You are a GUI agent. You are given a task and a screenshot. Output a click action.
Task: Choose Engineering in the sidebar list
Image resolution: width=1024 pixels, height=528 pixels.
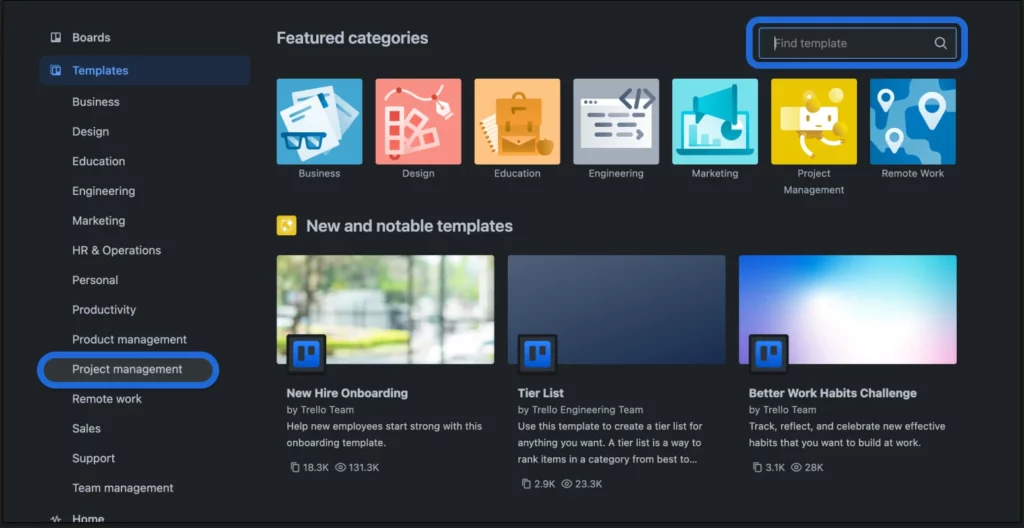[104, 191]
